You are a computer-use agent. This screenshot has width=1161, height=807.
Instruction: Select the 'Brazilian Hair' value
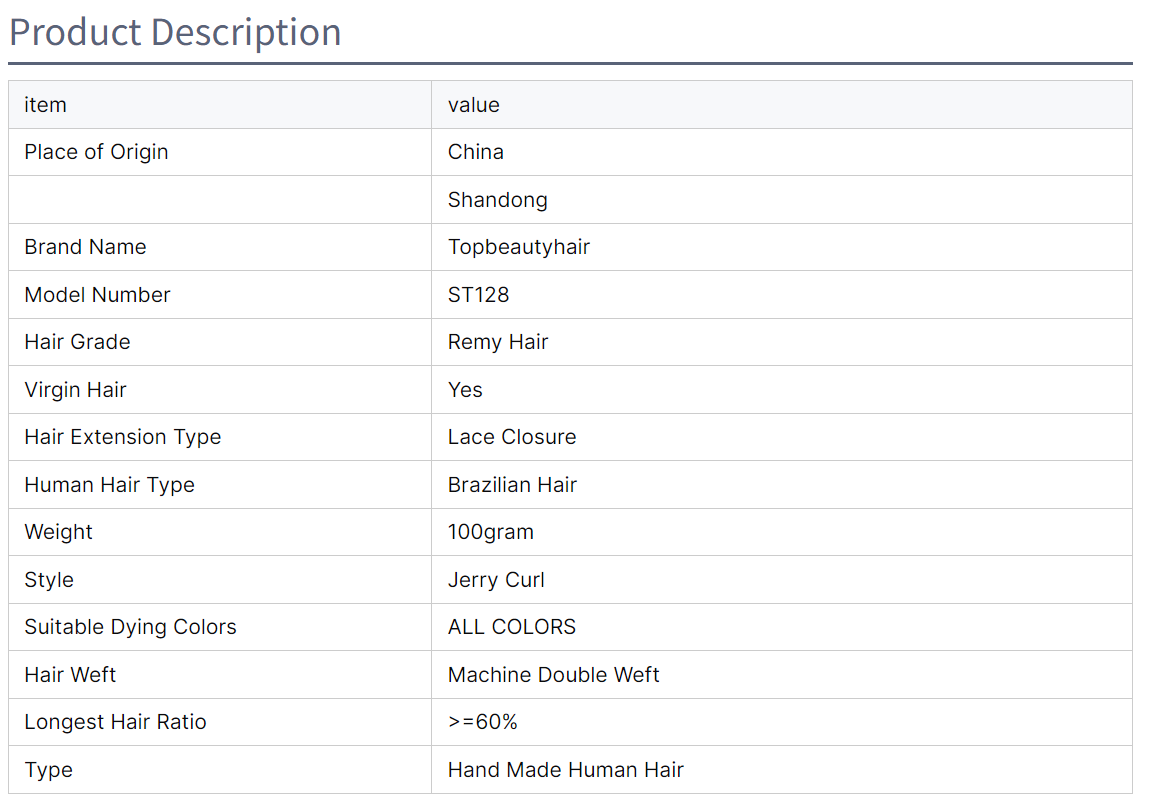click(512, 485)
